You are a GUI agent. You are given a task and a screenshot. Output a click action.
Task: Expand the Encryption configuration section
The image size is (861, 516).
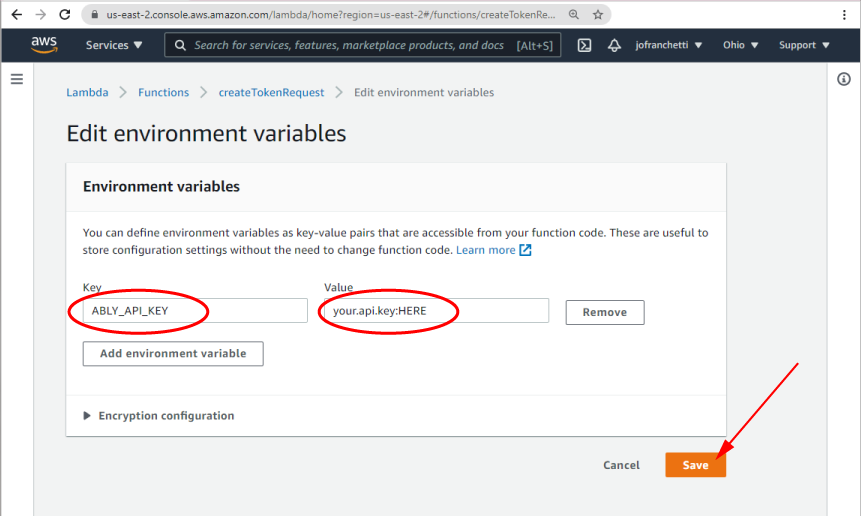click(159, 416)
